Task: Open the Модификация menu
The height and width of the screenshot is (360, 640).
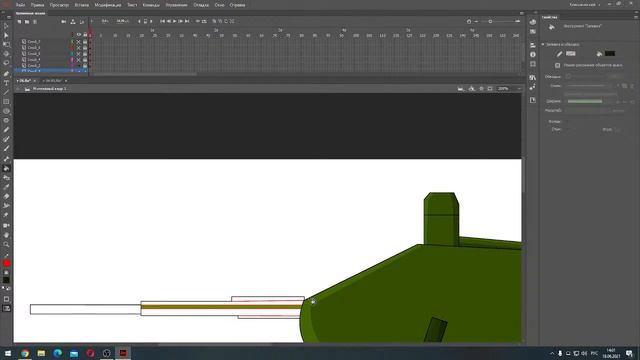Action: click(x=108, y=5)
